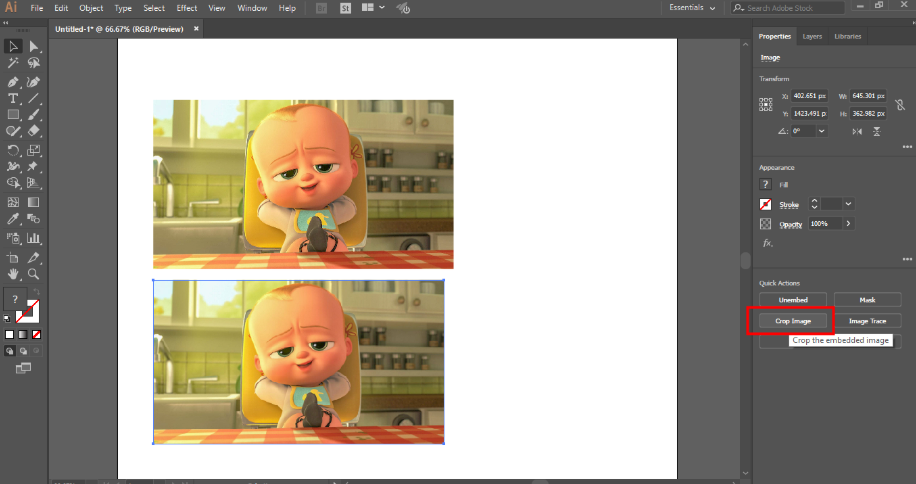Image resolution: width=916 pixels, height=484 pixels.
Task: Flip image along vertical axis
Action: point(877,131)
